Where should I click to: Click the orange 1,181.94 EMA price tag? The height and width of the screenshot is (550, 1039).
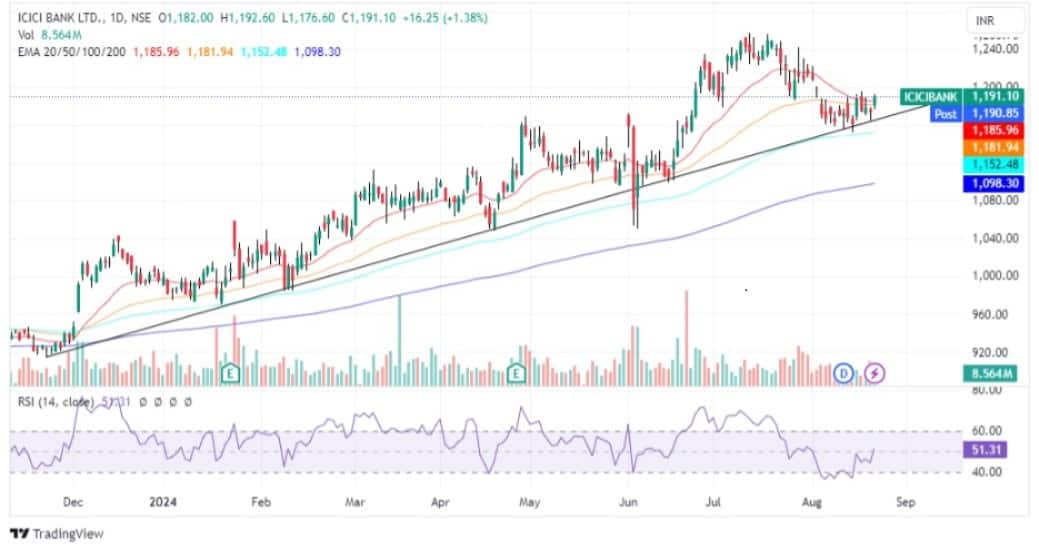993,148
